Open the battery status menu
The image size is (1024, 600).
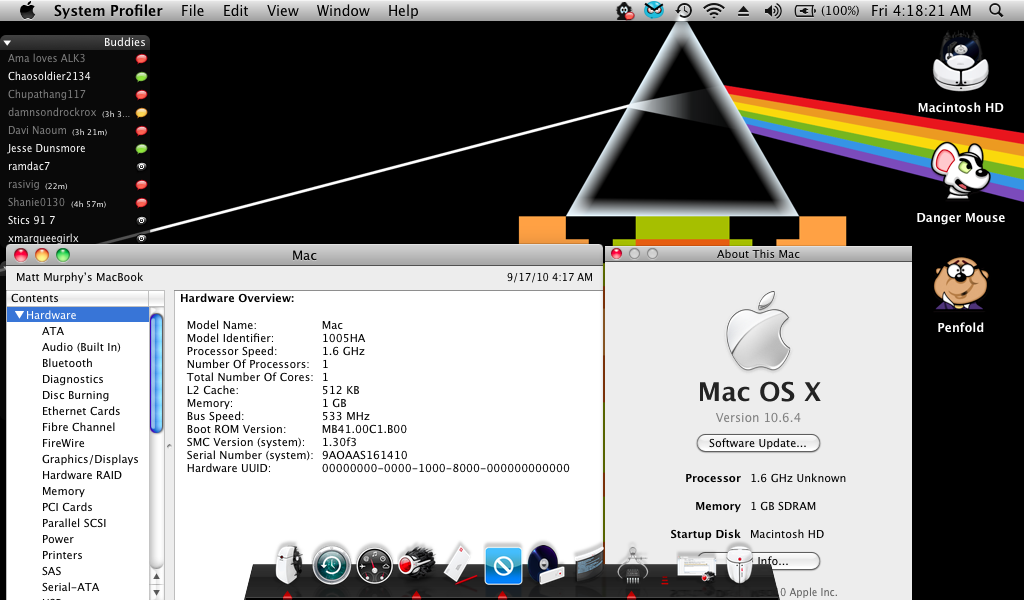point(826,10)
